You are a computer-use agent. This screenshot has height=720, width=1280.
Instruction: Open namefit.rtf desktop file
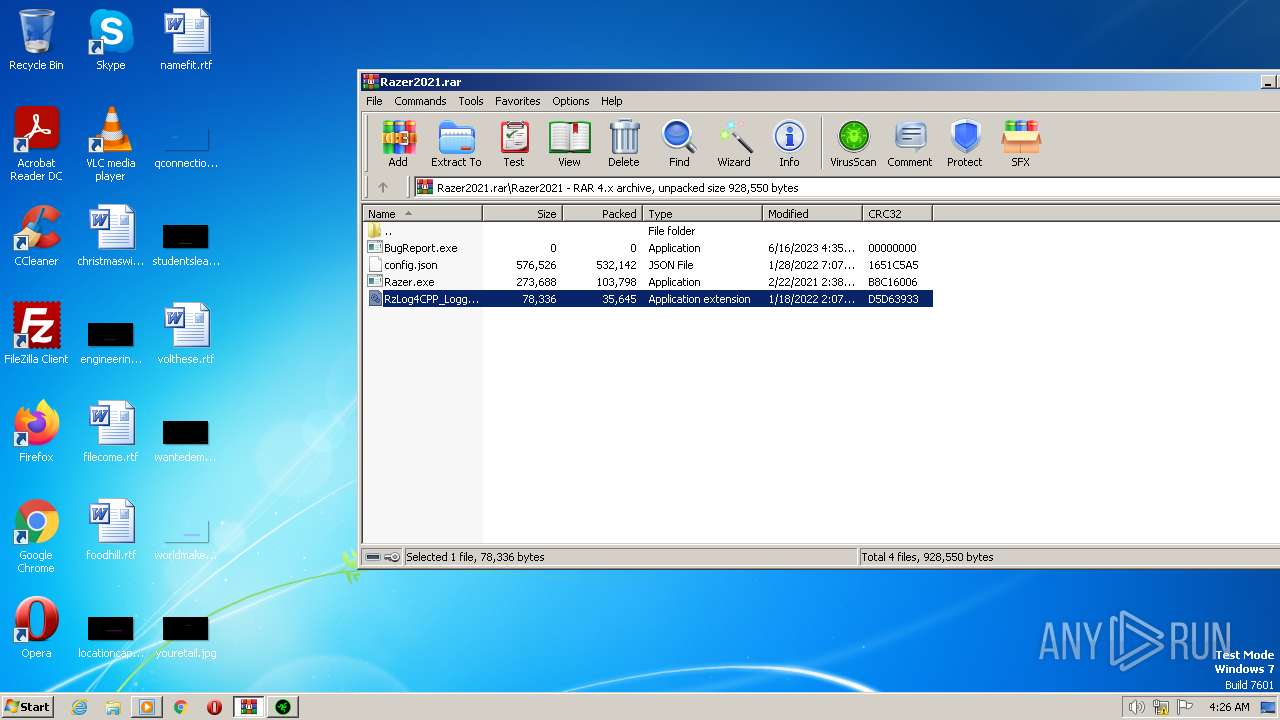(x=186, y=40)
